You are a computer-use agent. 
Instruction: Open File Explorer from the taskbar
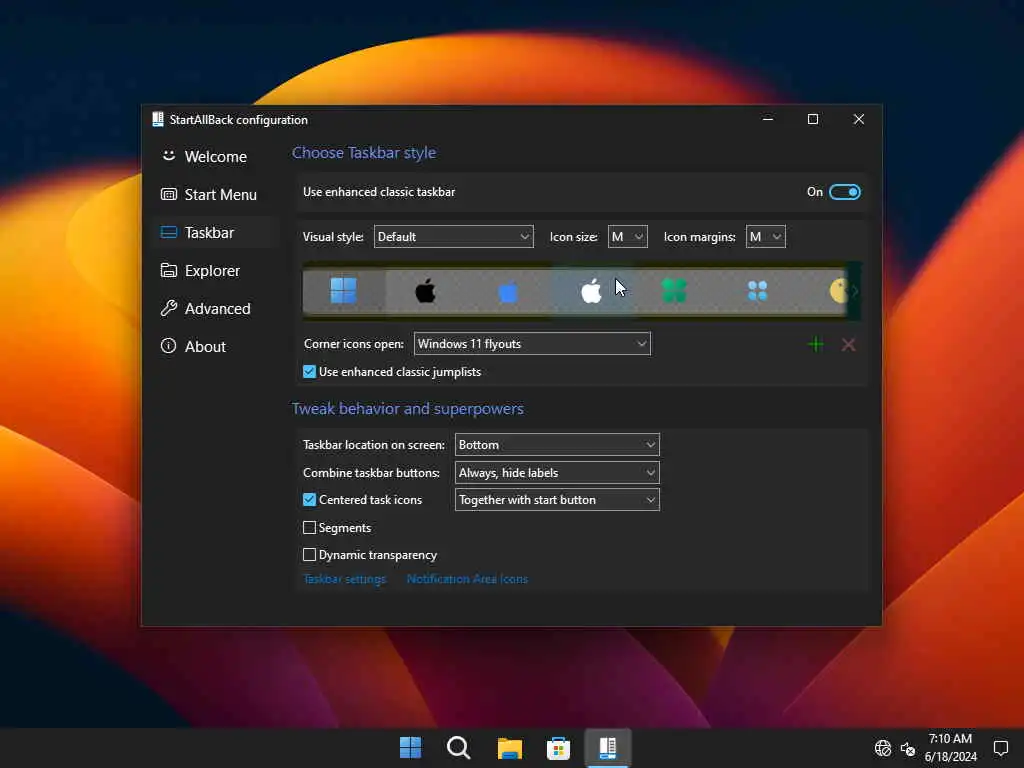(509, 748)
